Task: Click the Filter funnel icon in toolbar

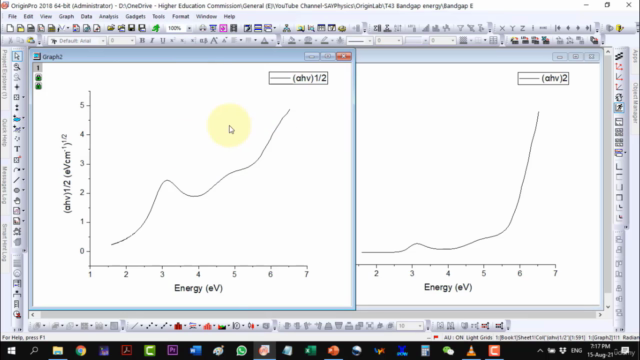Action: (460, 28)
